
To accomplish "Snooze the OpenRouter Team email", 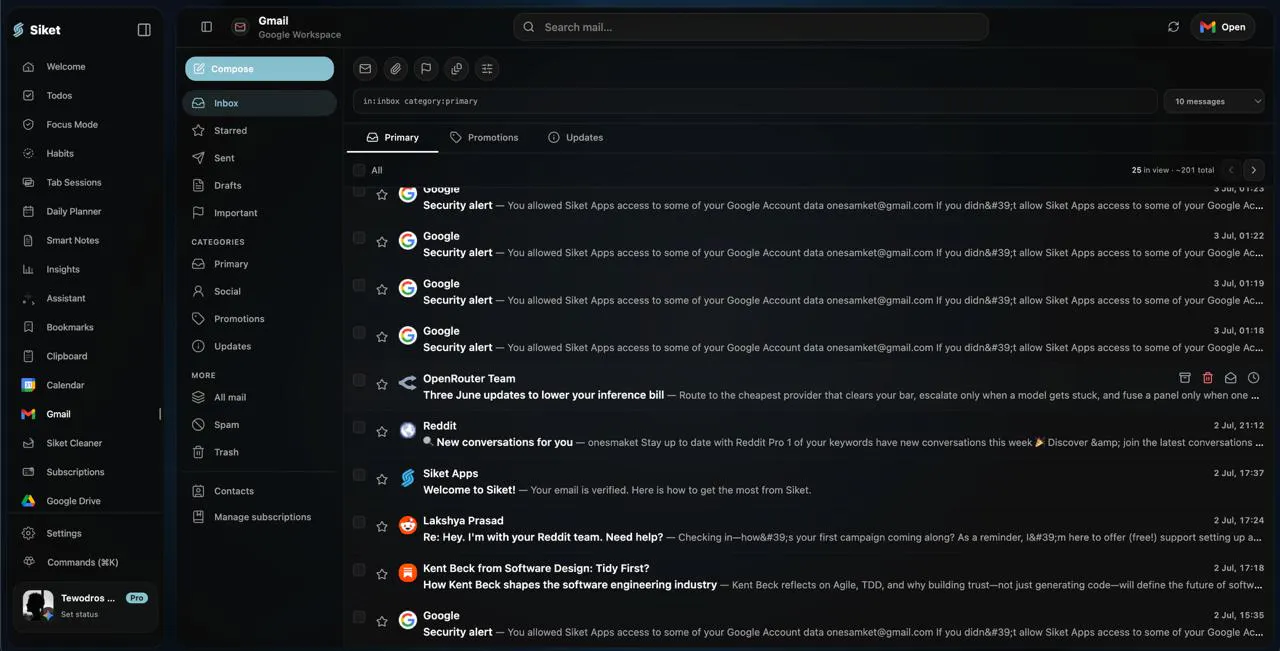I will click(x=1253, y=378).
